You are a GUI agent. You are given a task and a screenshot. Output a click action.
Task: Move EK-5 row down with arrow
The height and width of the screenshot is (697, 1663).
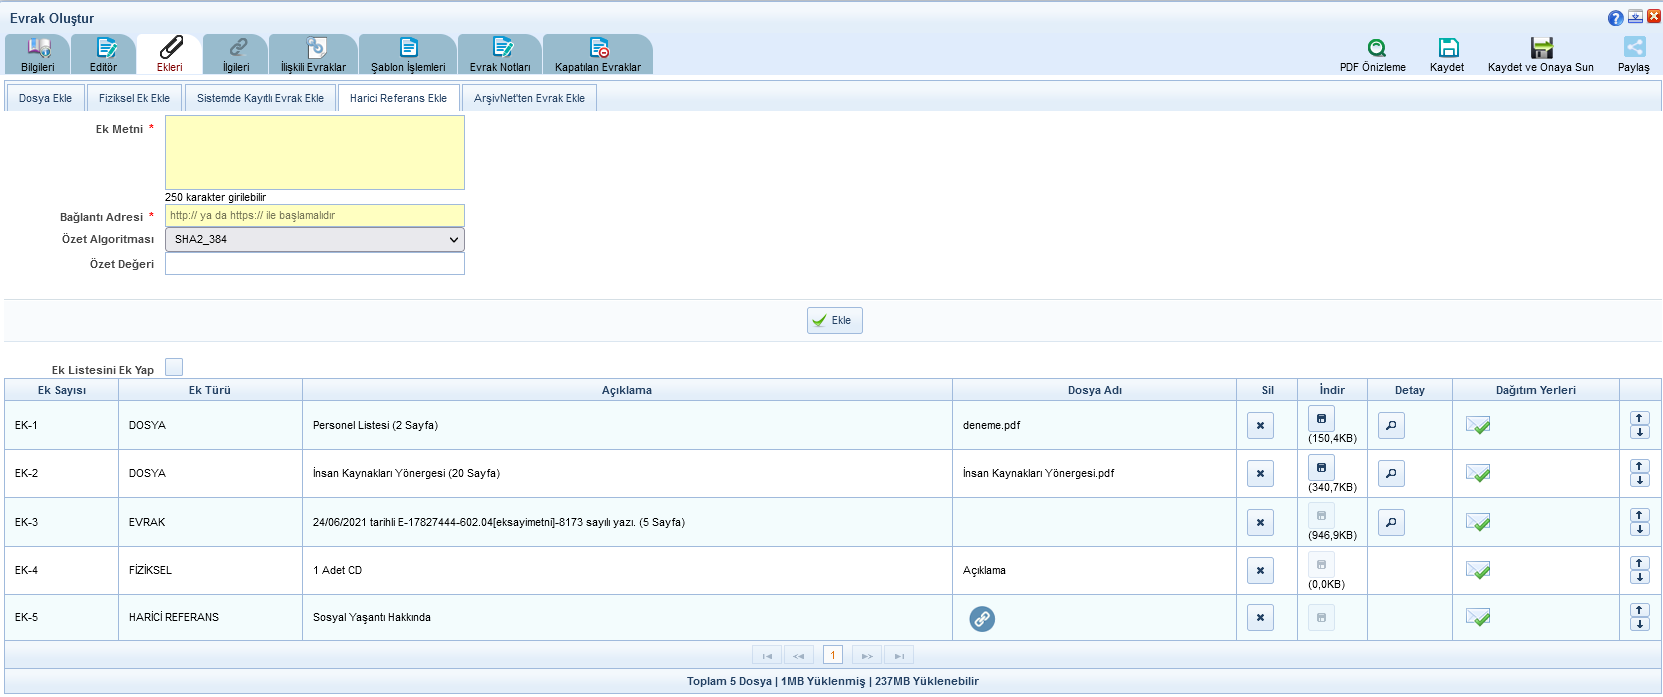(1639, 624)
